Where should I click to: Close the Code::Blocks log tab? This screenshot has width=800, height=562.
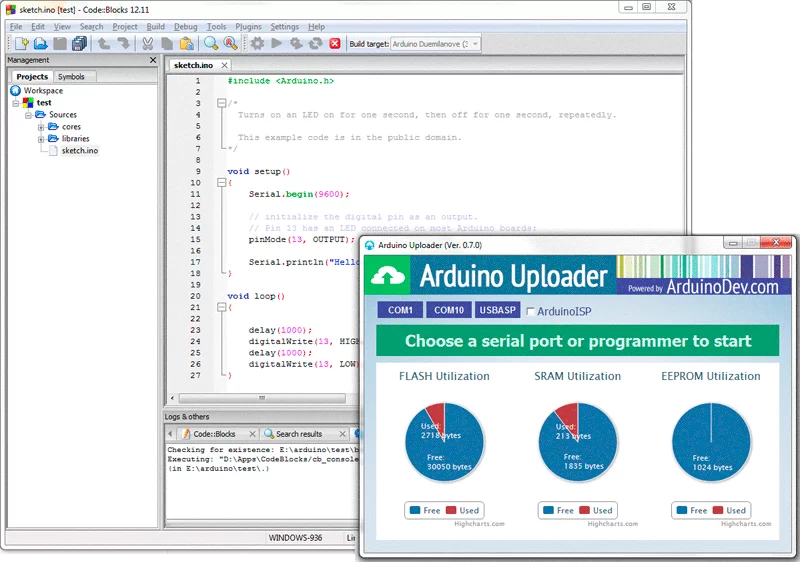click(x=252, y=434)
